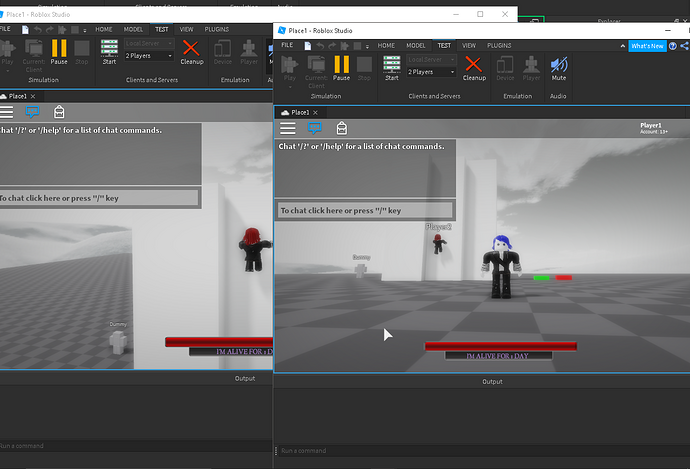Switch to MODEL tab in front window
The height and width of the screenshot is (469, 690).
(x=415, y=45)
